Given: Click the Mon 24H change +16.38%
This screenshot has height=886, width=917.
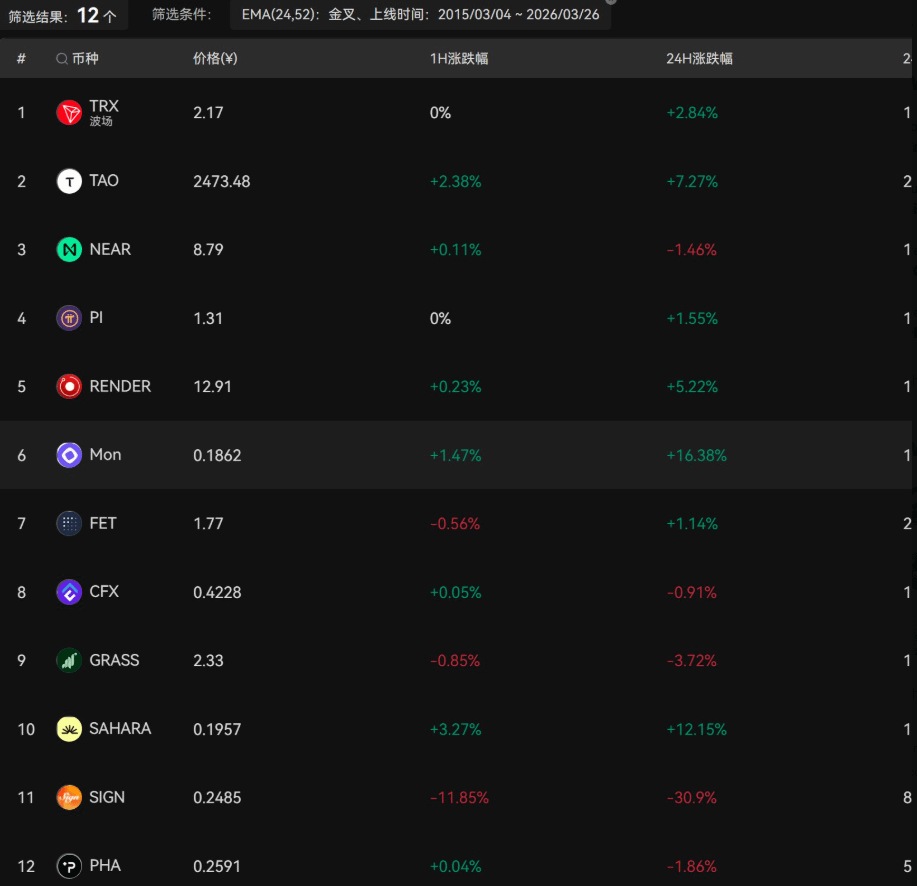Looking at the screenshot, I should pos(697,456).
